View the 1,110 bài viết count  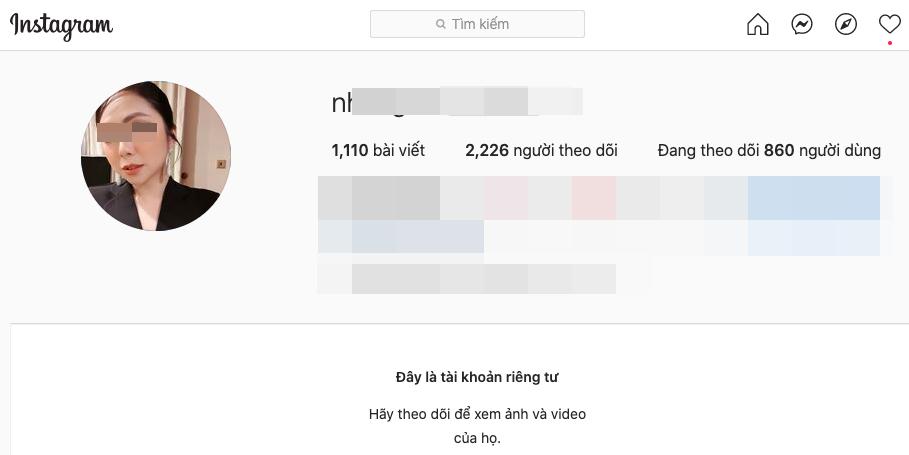(378, 151)
